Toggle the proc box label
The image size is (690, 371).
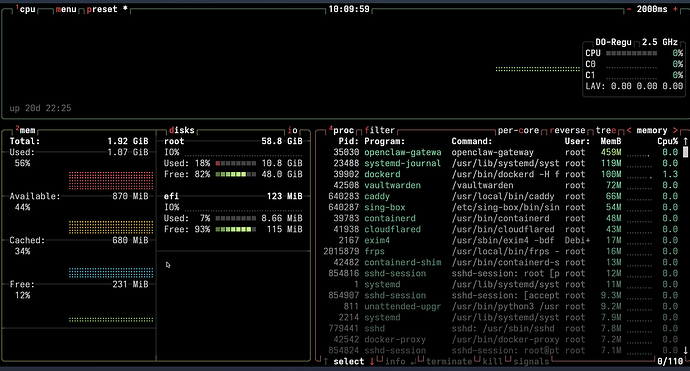pyautogui.click(x=342, y=130)
